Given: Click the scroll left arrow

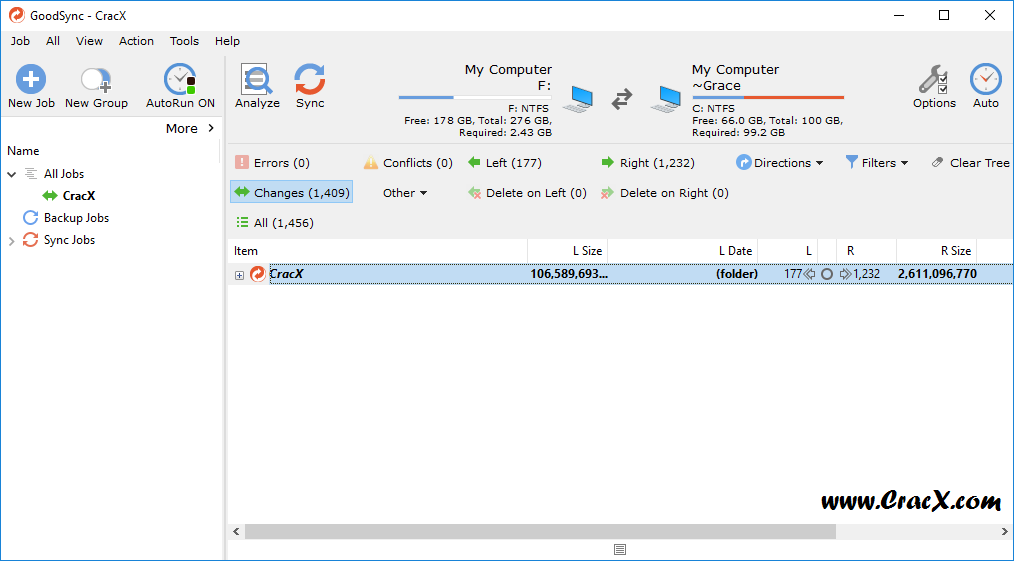Looking at the screenshot, I should (236, 531).
